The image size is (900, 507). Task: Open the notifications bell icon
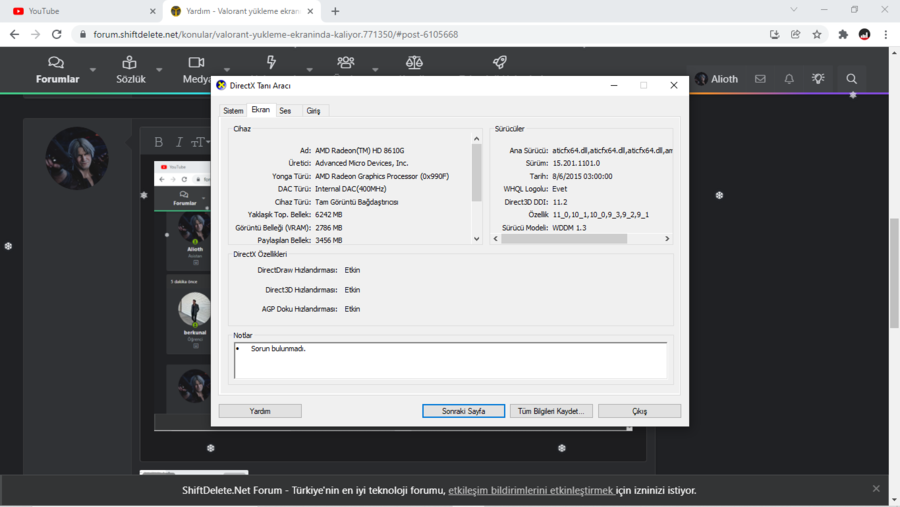(789, 79)
